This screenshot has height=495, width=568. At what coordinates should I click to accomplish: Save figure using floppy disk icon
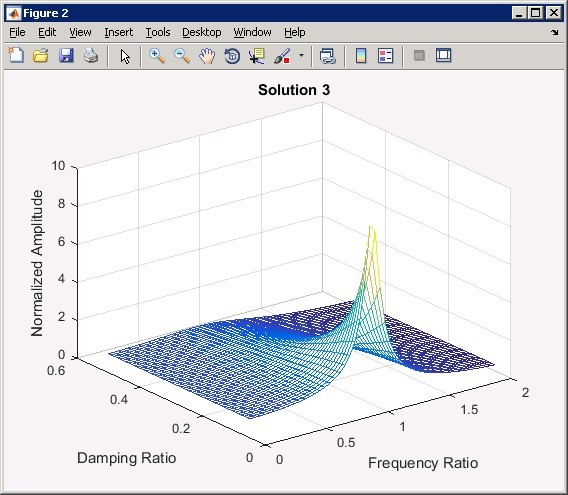click(66, 56)
